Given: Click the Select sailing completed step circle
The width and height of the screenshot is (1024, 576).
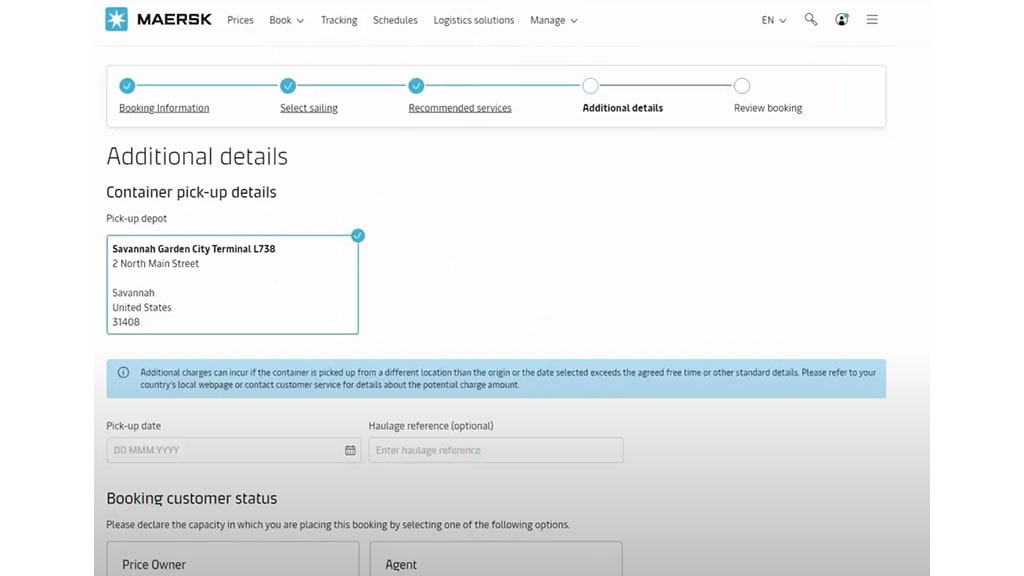Looking at the screenshot, I should tap(288, 86).
